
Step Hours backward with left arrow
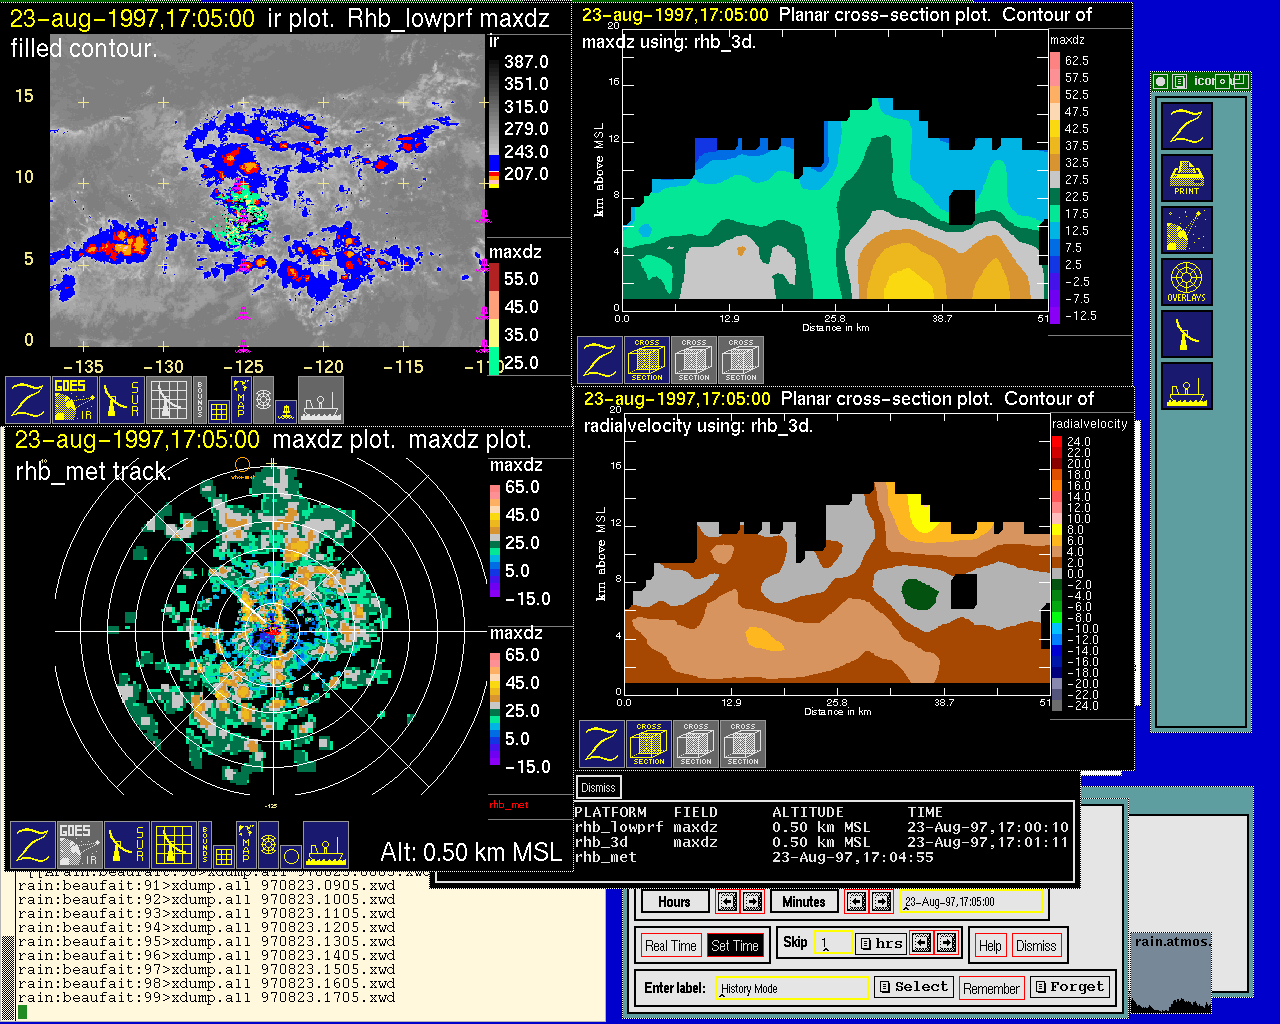(x=727, y=901)
